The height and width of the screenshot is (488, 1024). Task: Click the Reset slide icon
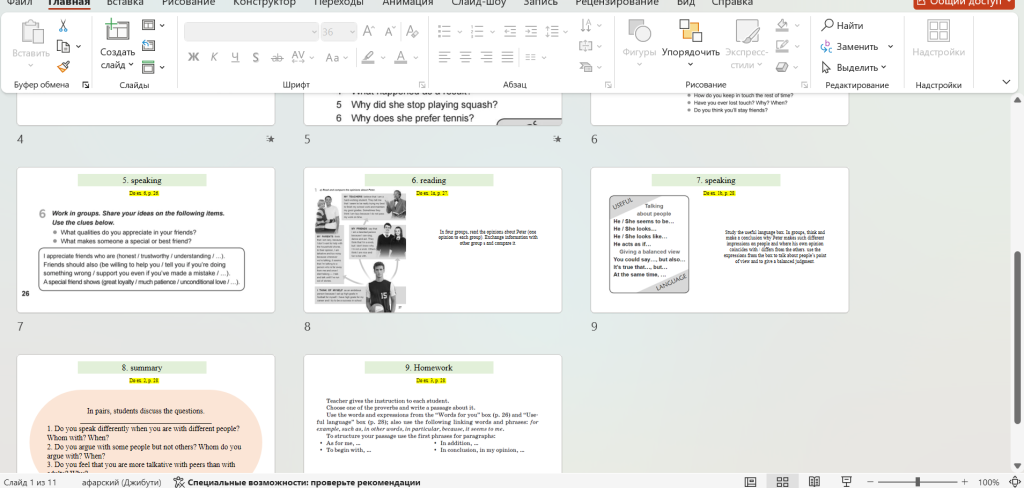coord(149,46)
